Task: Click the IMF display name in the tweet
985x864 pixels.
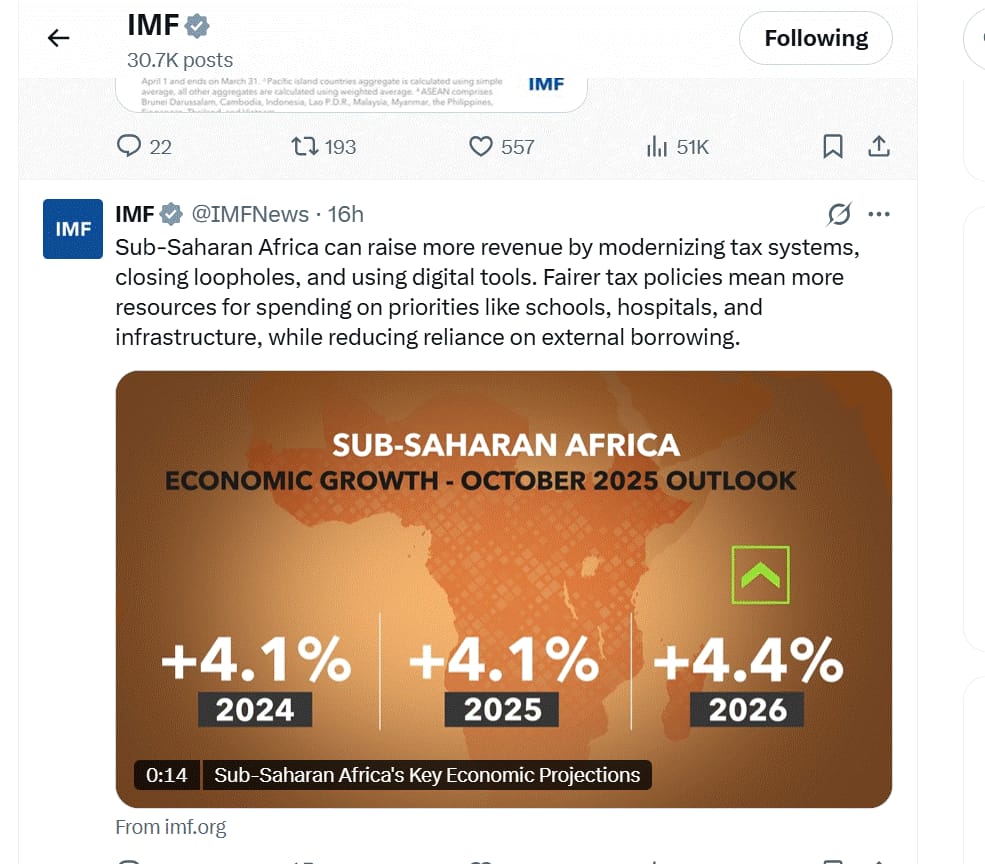Action: (x=134, y=214)
